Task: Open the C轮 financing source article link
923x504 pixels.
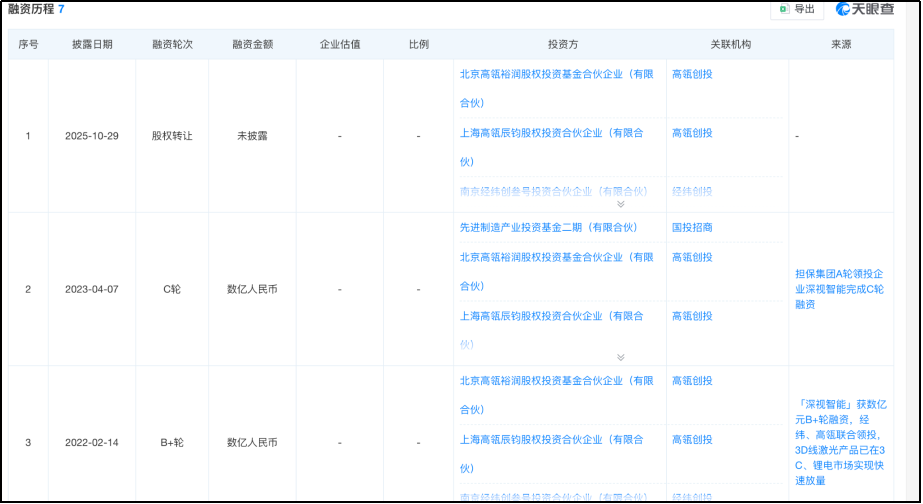Action: (839, 289)
